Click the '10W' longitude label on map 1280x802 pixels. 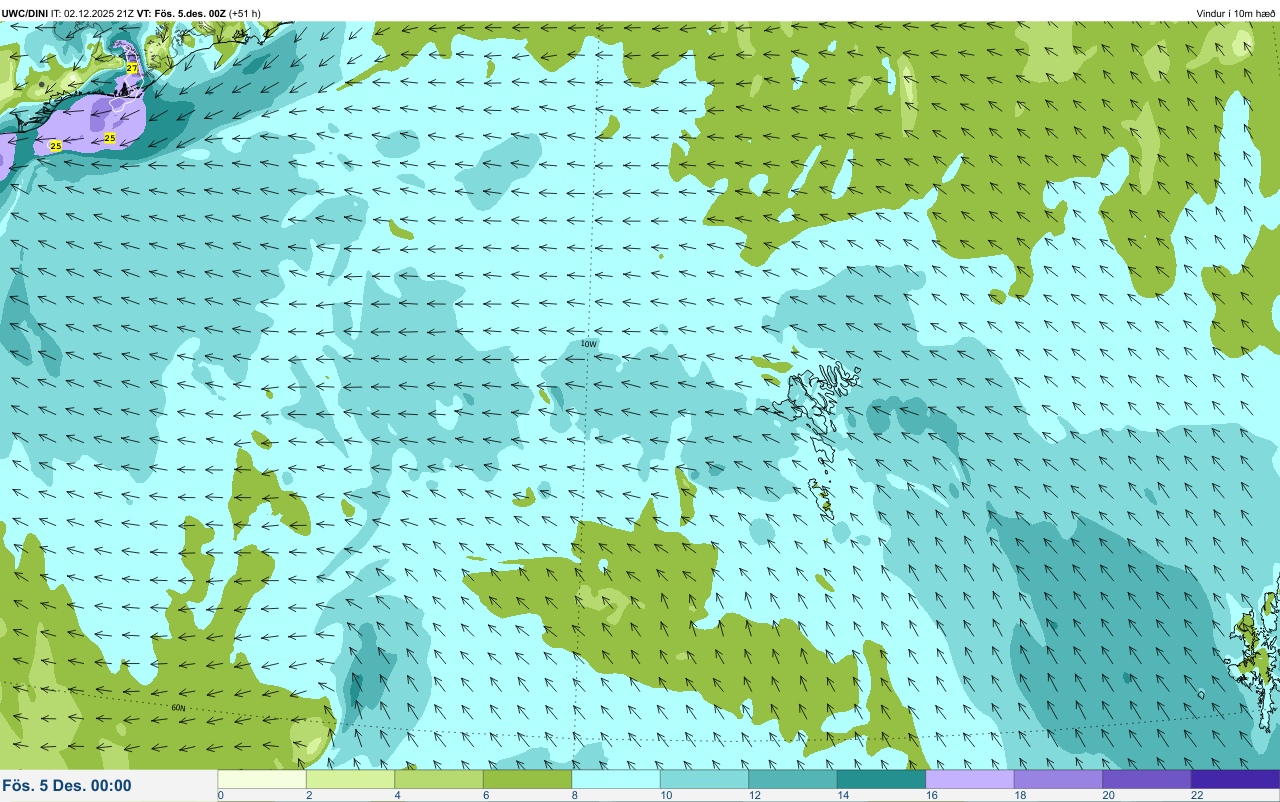pyautogui.click(x=588, y=344)
